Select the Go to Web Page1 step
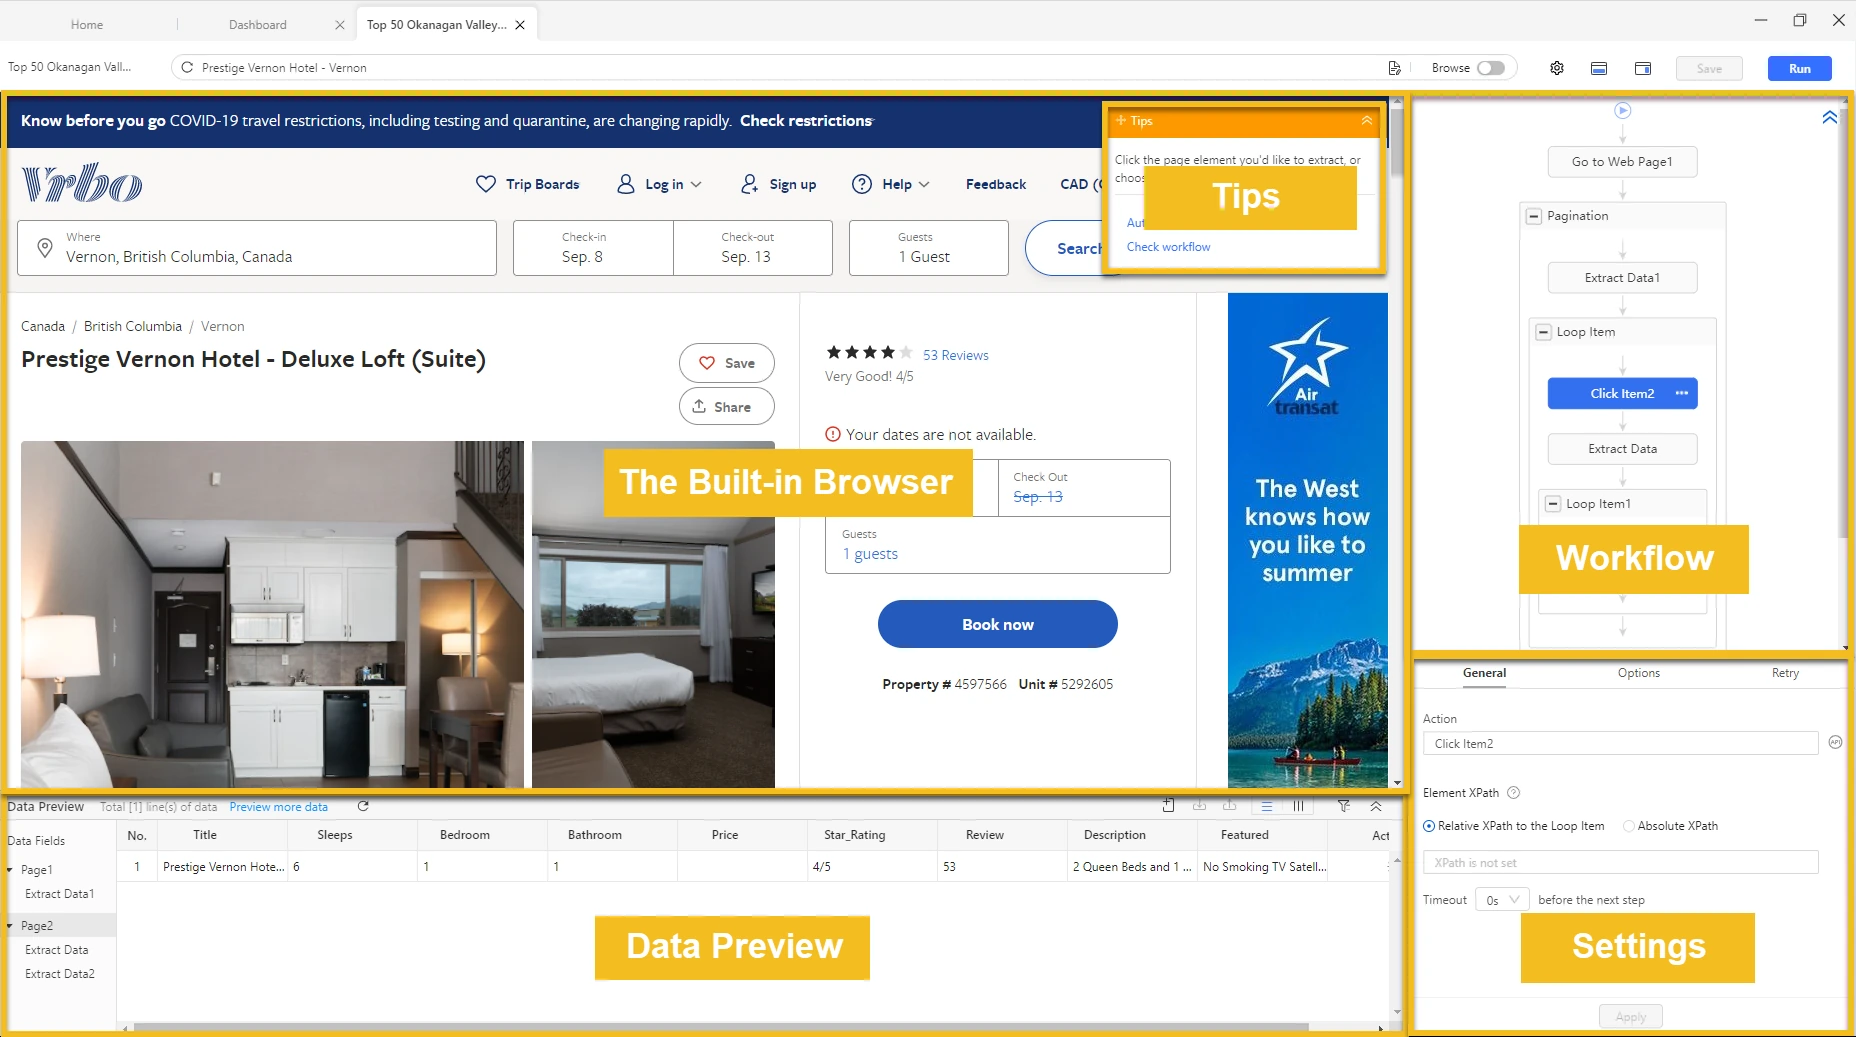1856x1037 pixels. 1622,162
